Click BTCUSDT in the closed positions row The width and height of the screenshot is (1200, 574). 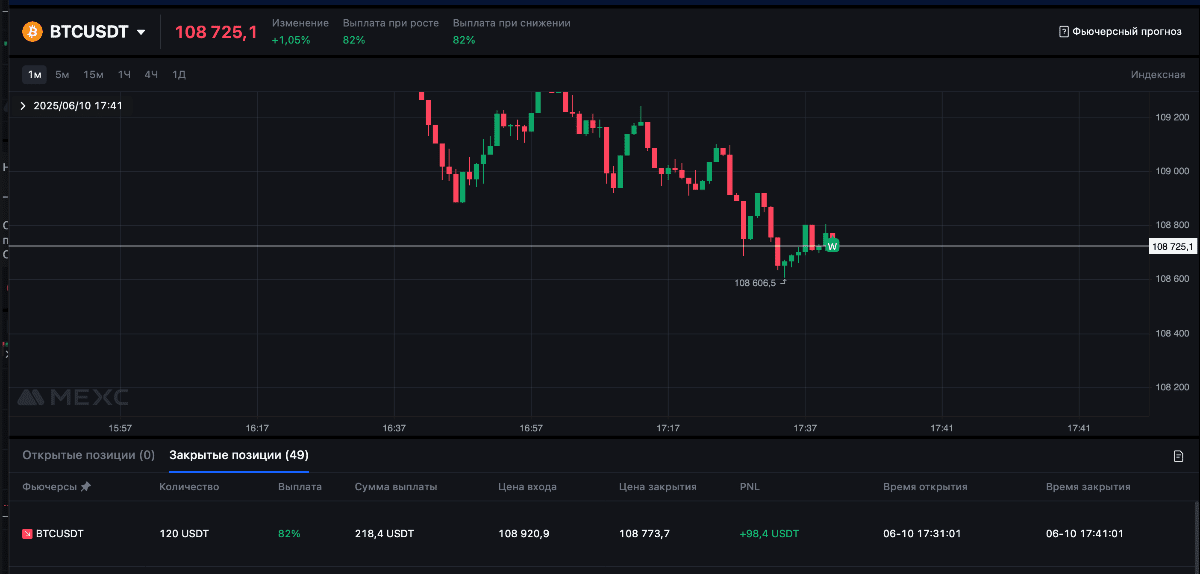(x=60, y=534)
